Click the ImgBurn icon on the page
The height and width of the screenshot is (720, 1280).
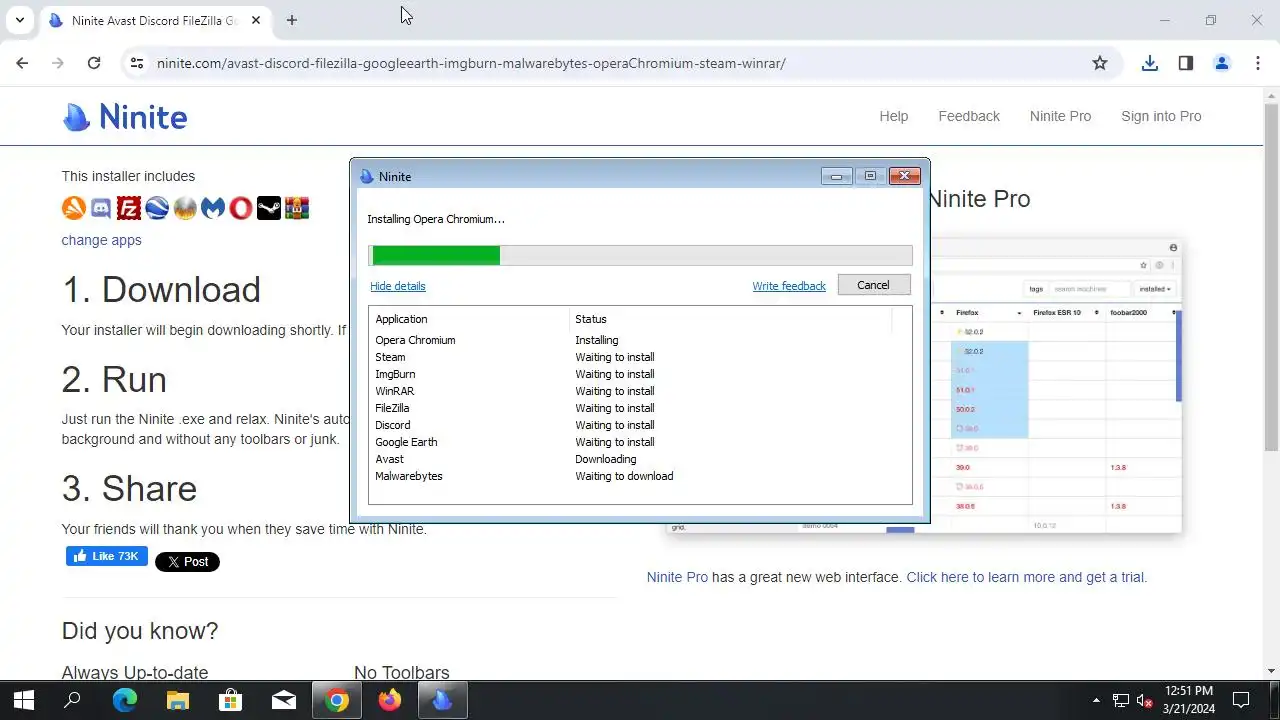(185, 208)
